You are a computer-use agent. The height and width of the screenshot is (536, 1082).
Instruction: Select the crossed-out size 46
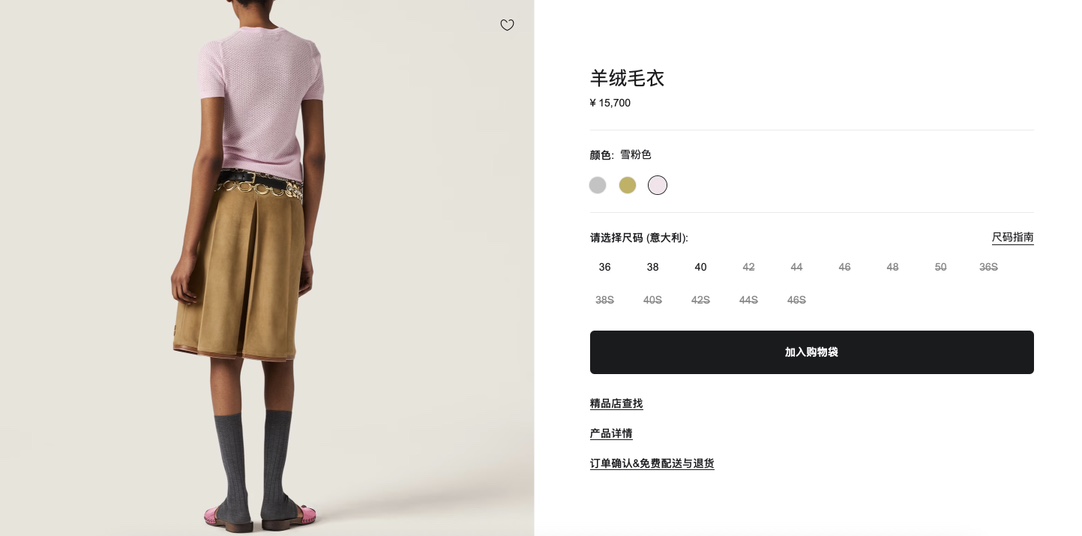pyautogui.click(x=845, y=267)
